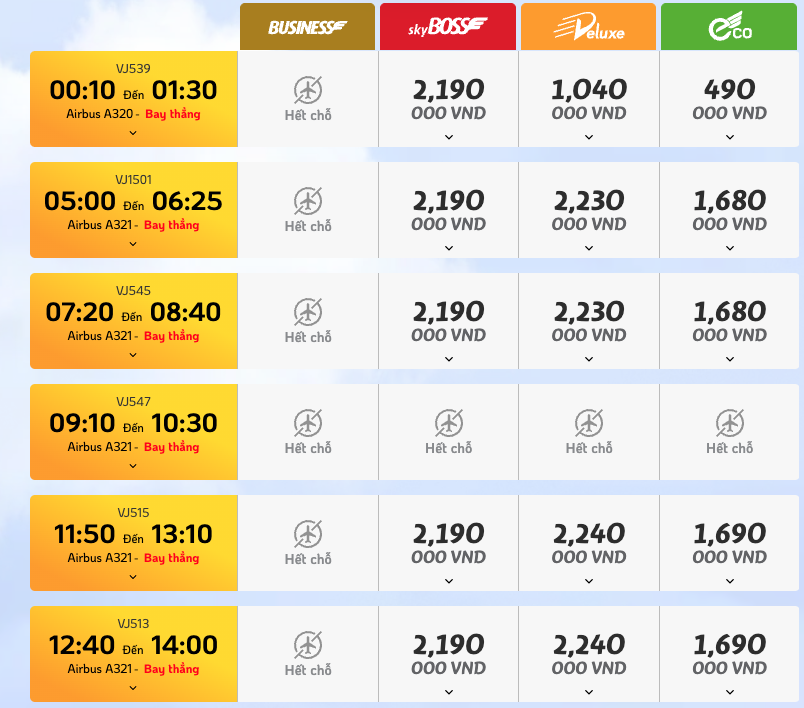804x708 pixels.
Task: Click sold-out plane icon in VJ547 SkyBoss cell
Action: click(449, 423)
